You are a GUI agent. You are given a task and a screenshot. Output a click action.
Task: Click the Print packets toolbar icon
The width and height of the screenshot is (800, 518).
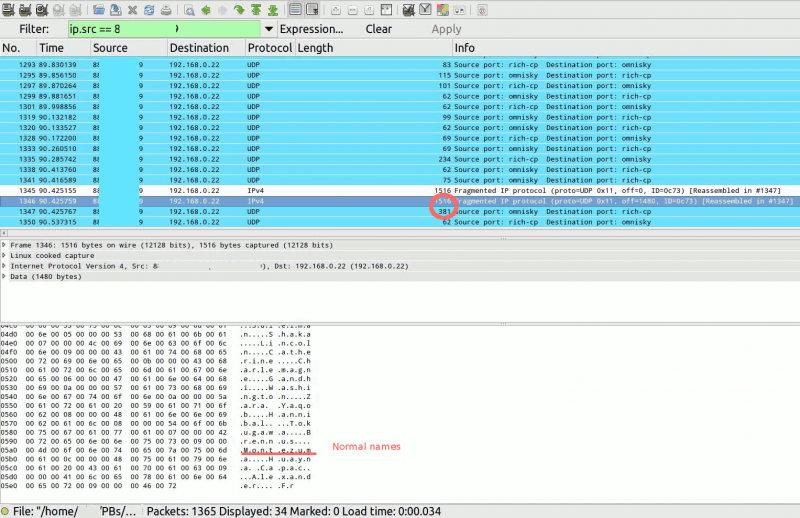tap(165, 9)
